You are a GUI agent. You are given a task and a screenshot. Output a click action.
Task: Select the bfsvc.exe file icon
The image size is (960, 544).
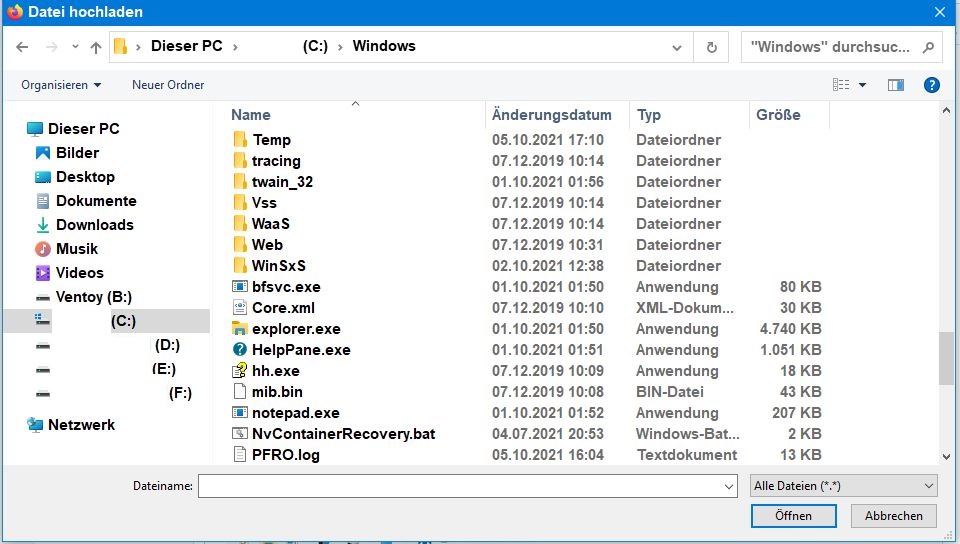point(240,286)
